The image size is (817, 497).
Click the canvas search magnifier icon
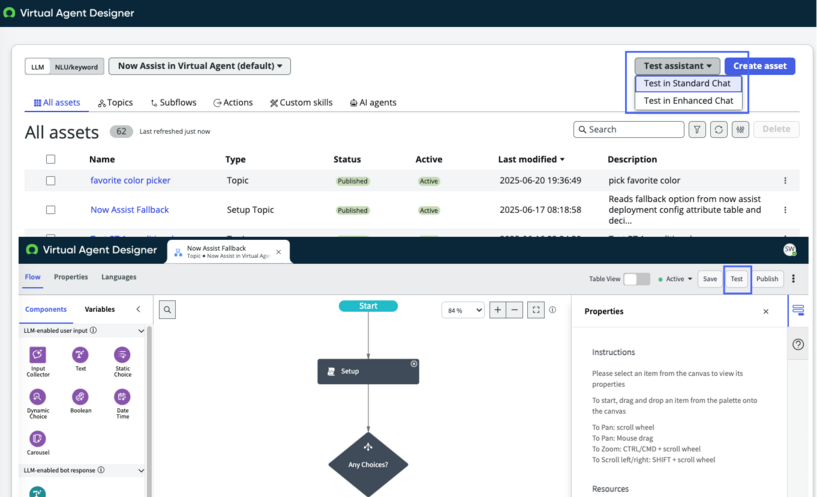coord(167,309)
